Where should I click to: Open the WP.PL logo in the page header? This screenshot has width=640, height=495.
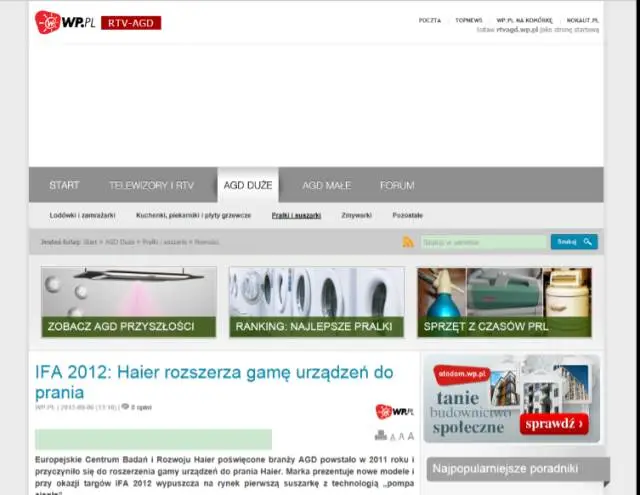(x=65, y=22)
